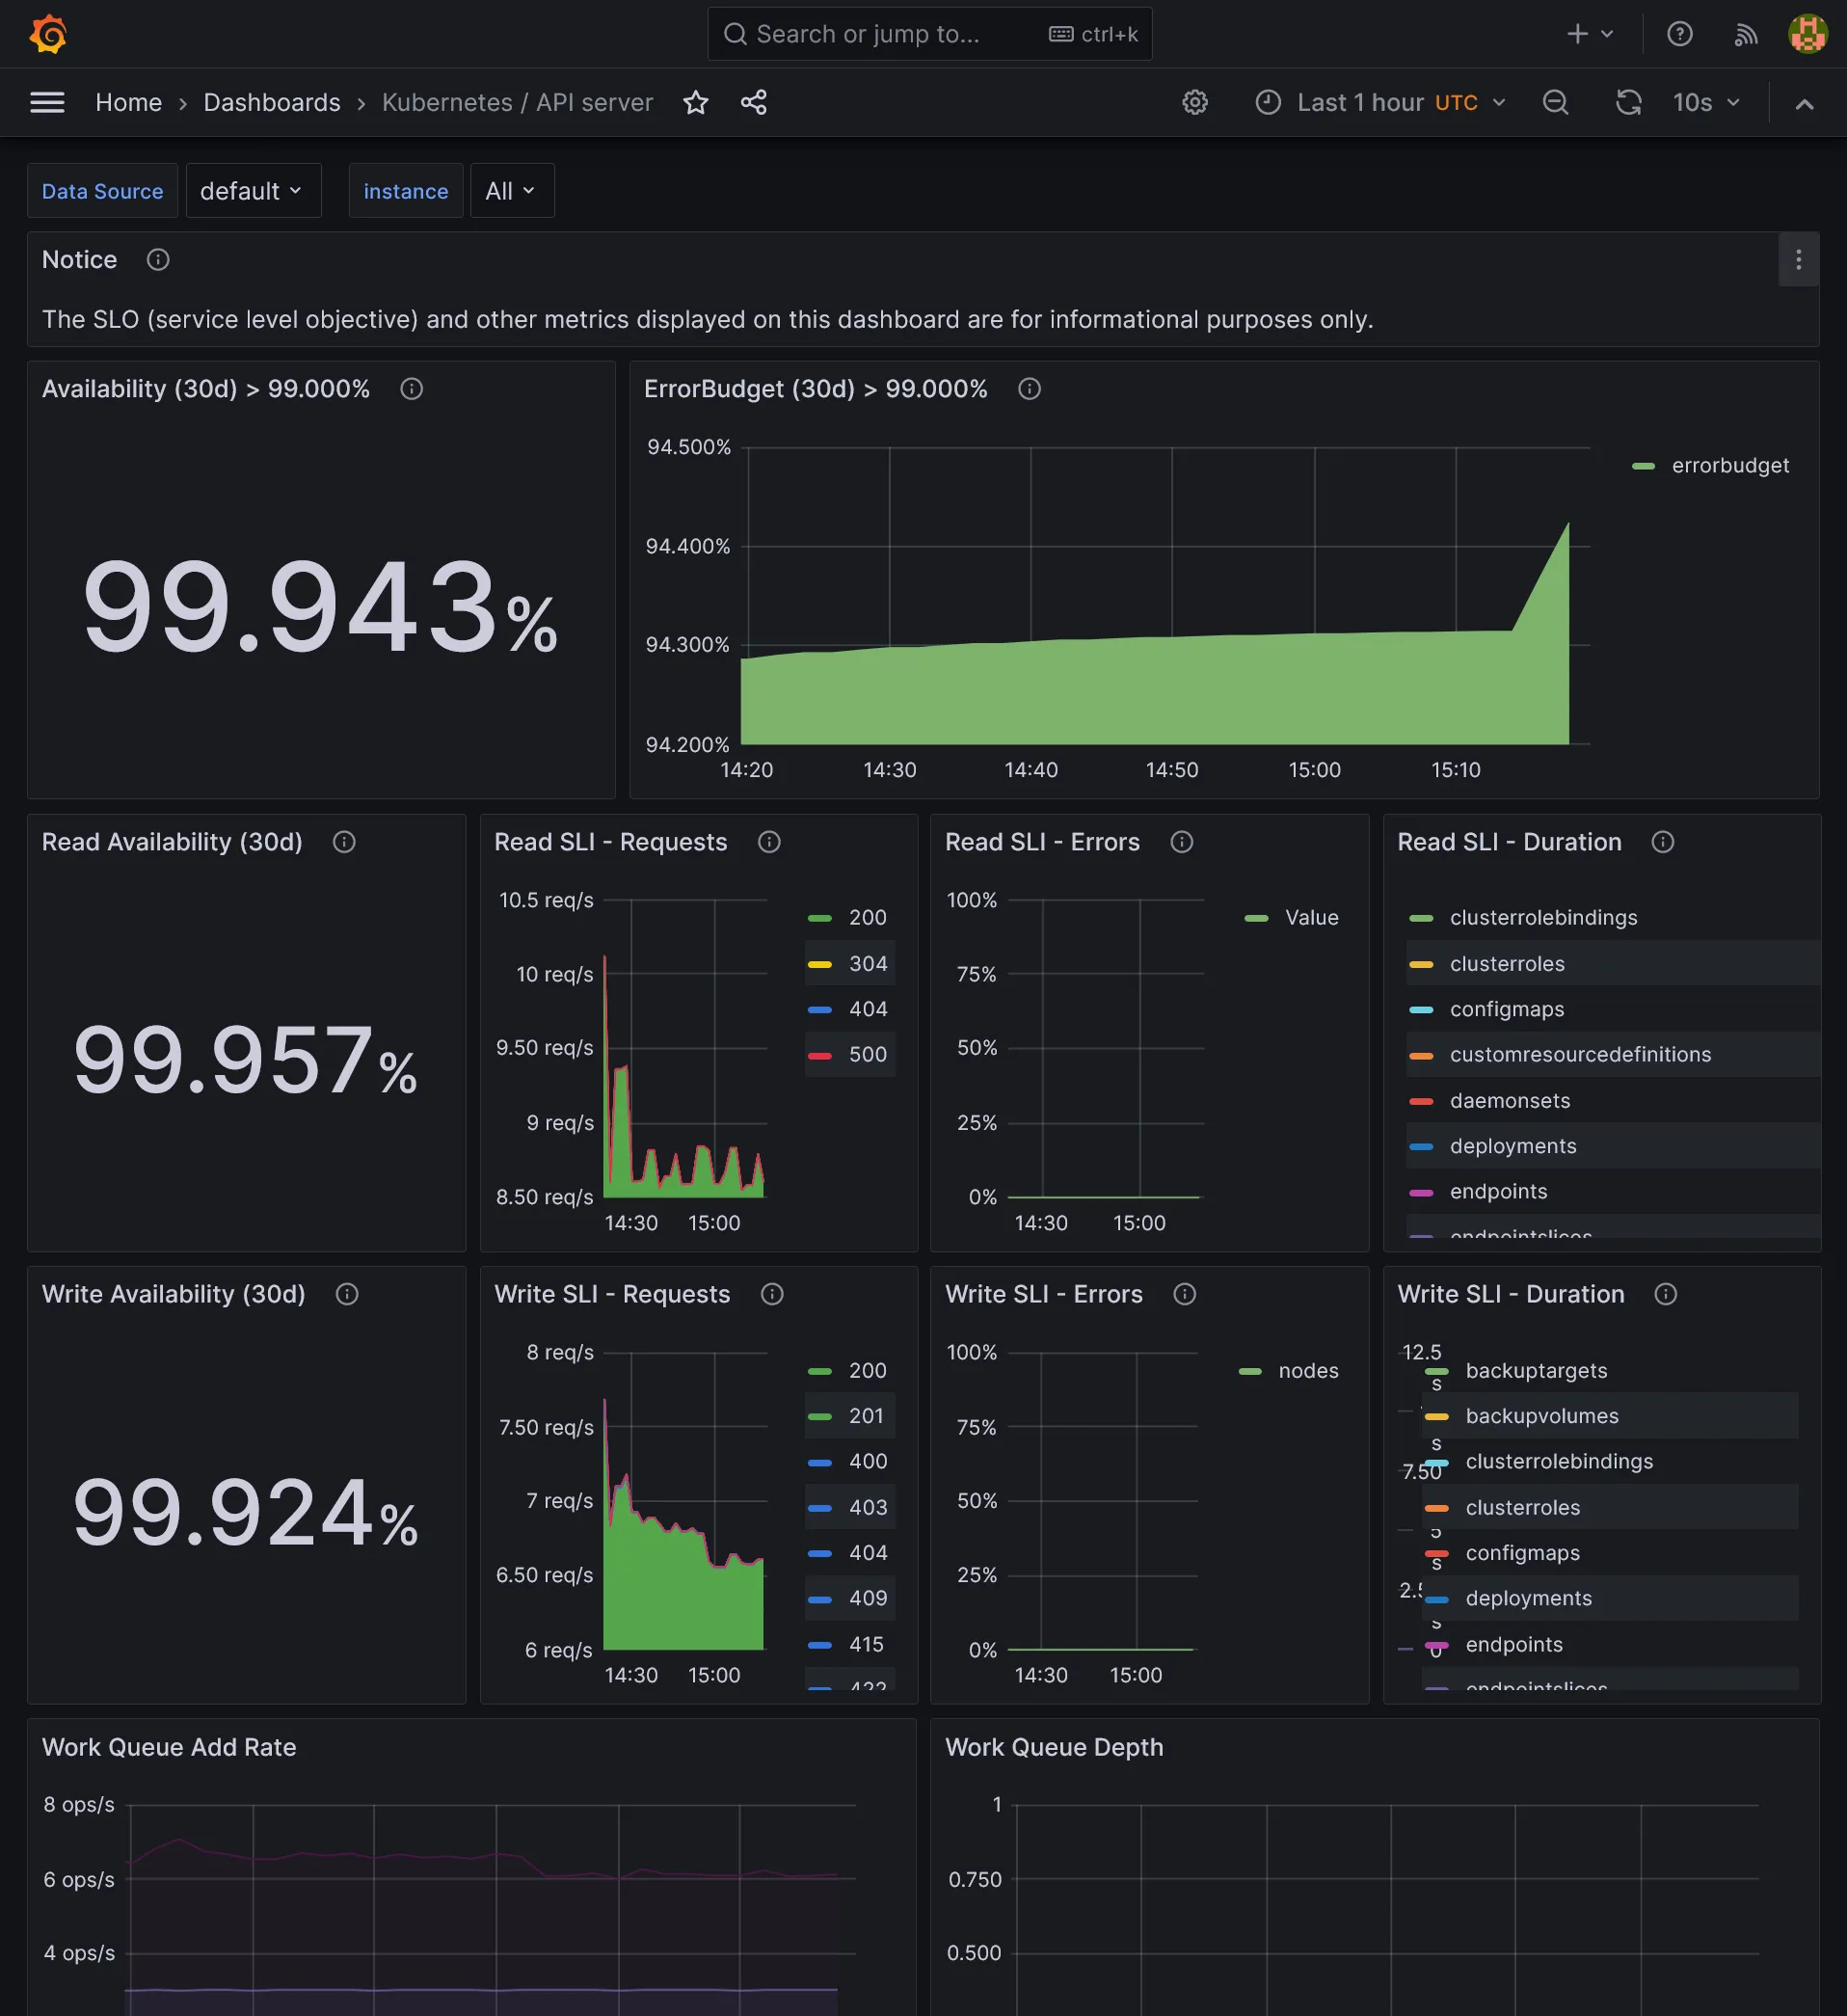Image resolution: width=1847 pixels, height=2016 pixels.
Task: Open the Notice panel kebab menu
Action: point(1798,260)
